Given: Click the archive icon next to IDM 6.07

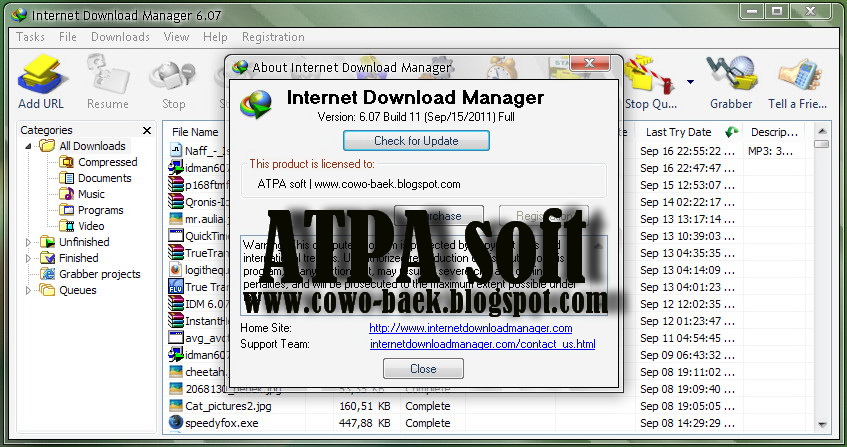Looking at the screenshot, I should point(176,303).
